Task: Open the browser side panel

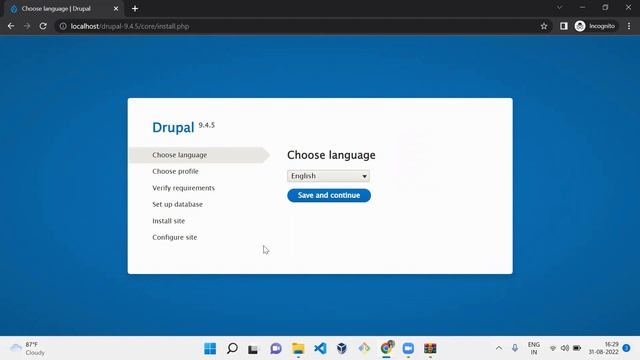Action: coord(564,26)
